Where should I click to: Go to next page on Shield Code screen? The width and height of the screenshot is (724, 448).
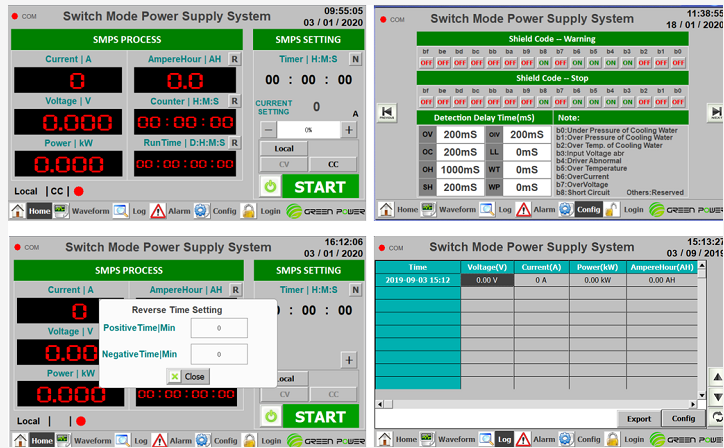[x=716, y=112]
